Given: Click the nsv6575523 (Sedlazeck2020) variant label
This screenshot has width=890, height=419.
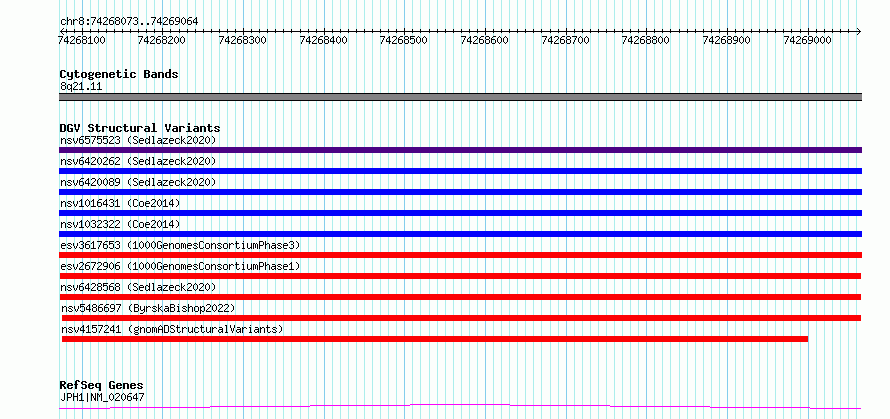Looking at the screenshot, I should click(138, 140).
